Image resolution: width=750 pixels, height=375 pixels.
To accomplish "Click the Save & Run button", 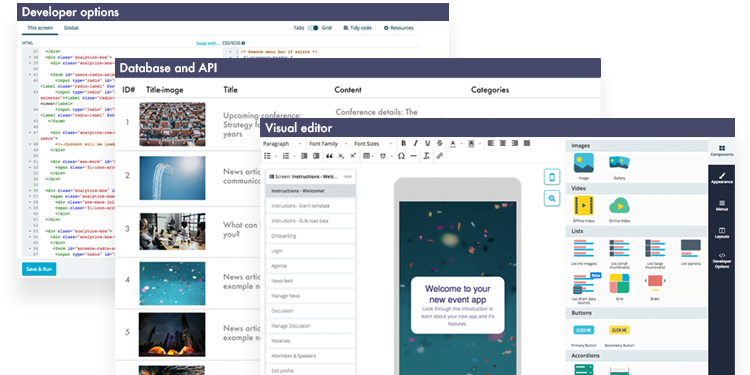I will [39, 269].
